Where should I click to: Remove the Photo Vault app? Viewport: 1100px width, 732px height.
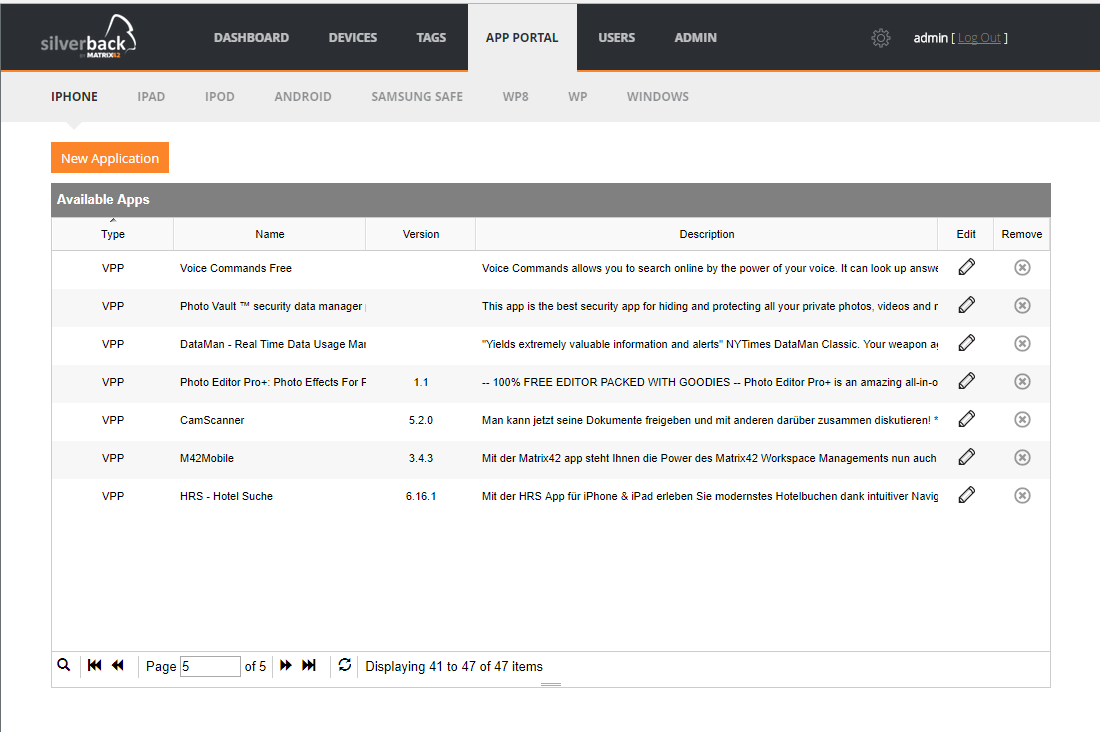tap(1022, 305)
